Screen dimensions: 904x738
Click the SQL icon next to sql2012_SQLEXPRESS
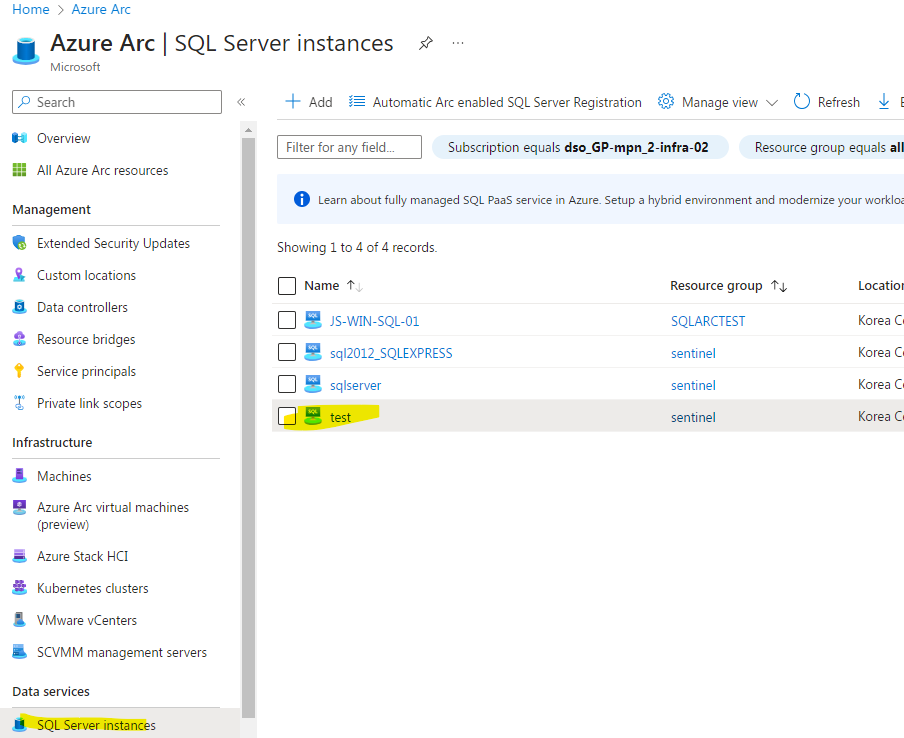pos(313,352)
